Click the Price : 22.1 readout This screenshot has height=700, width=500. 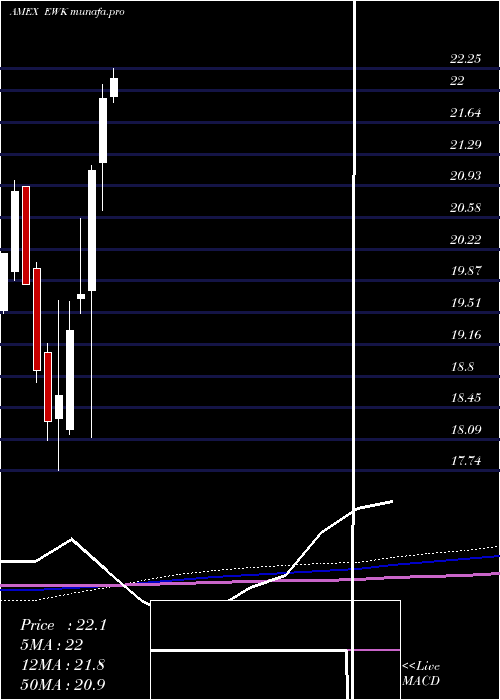(x=63, y=625)
